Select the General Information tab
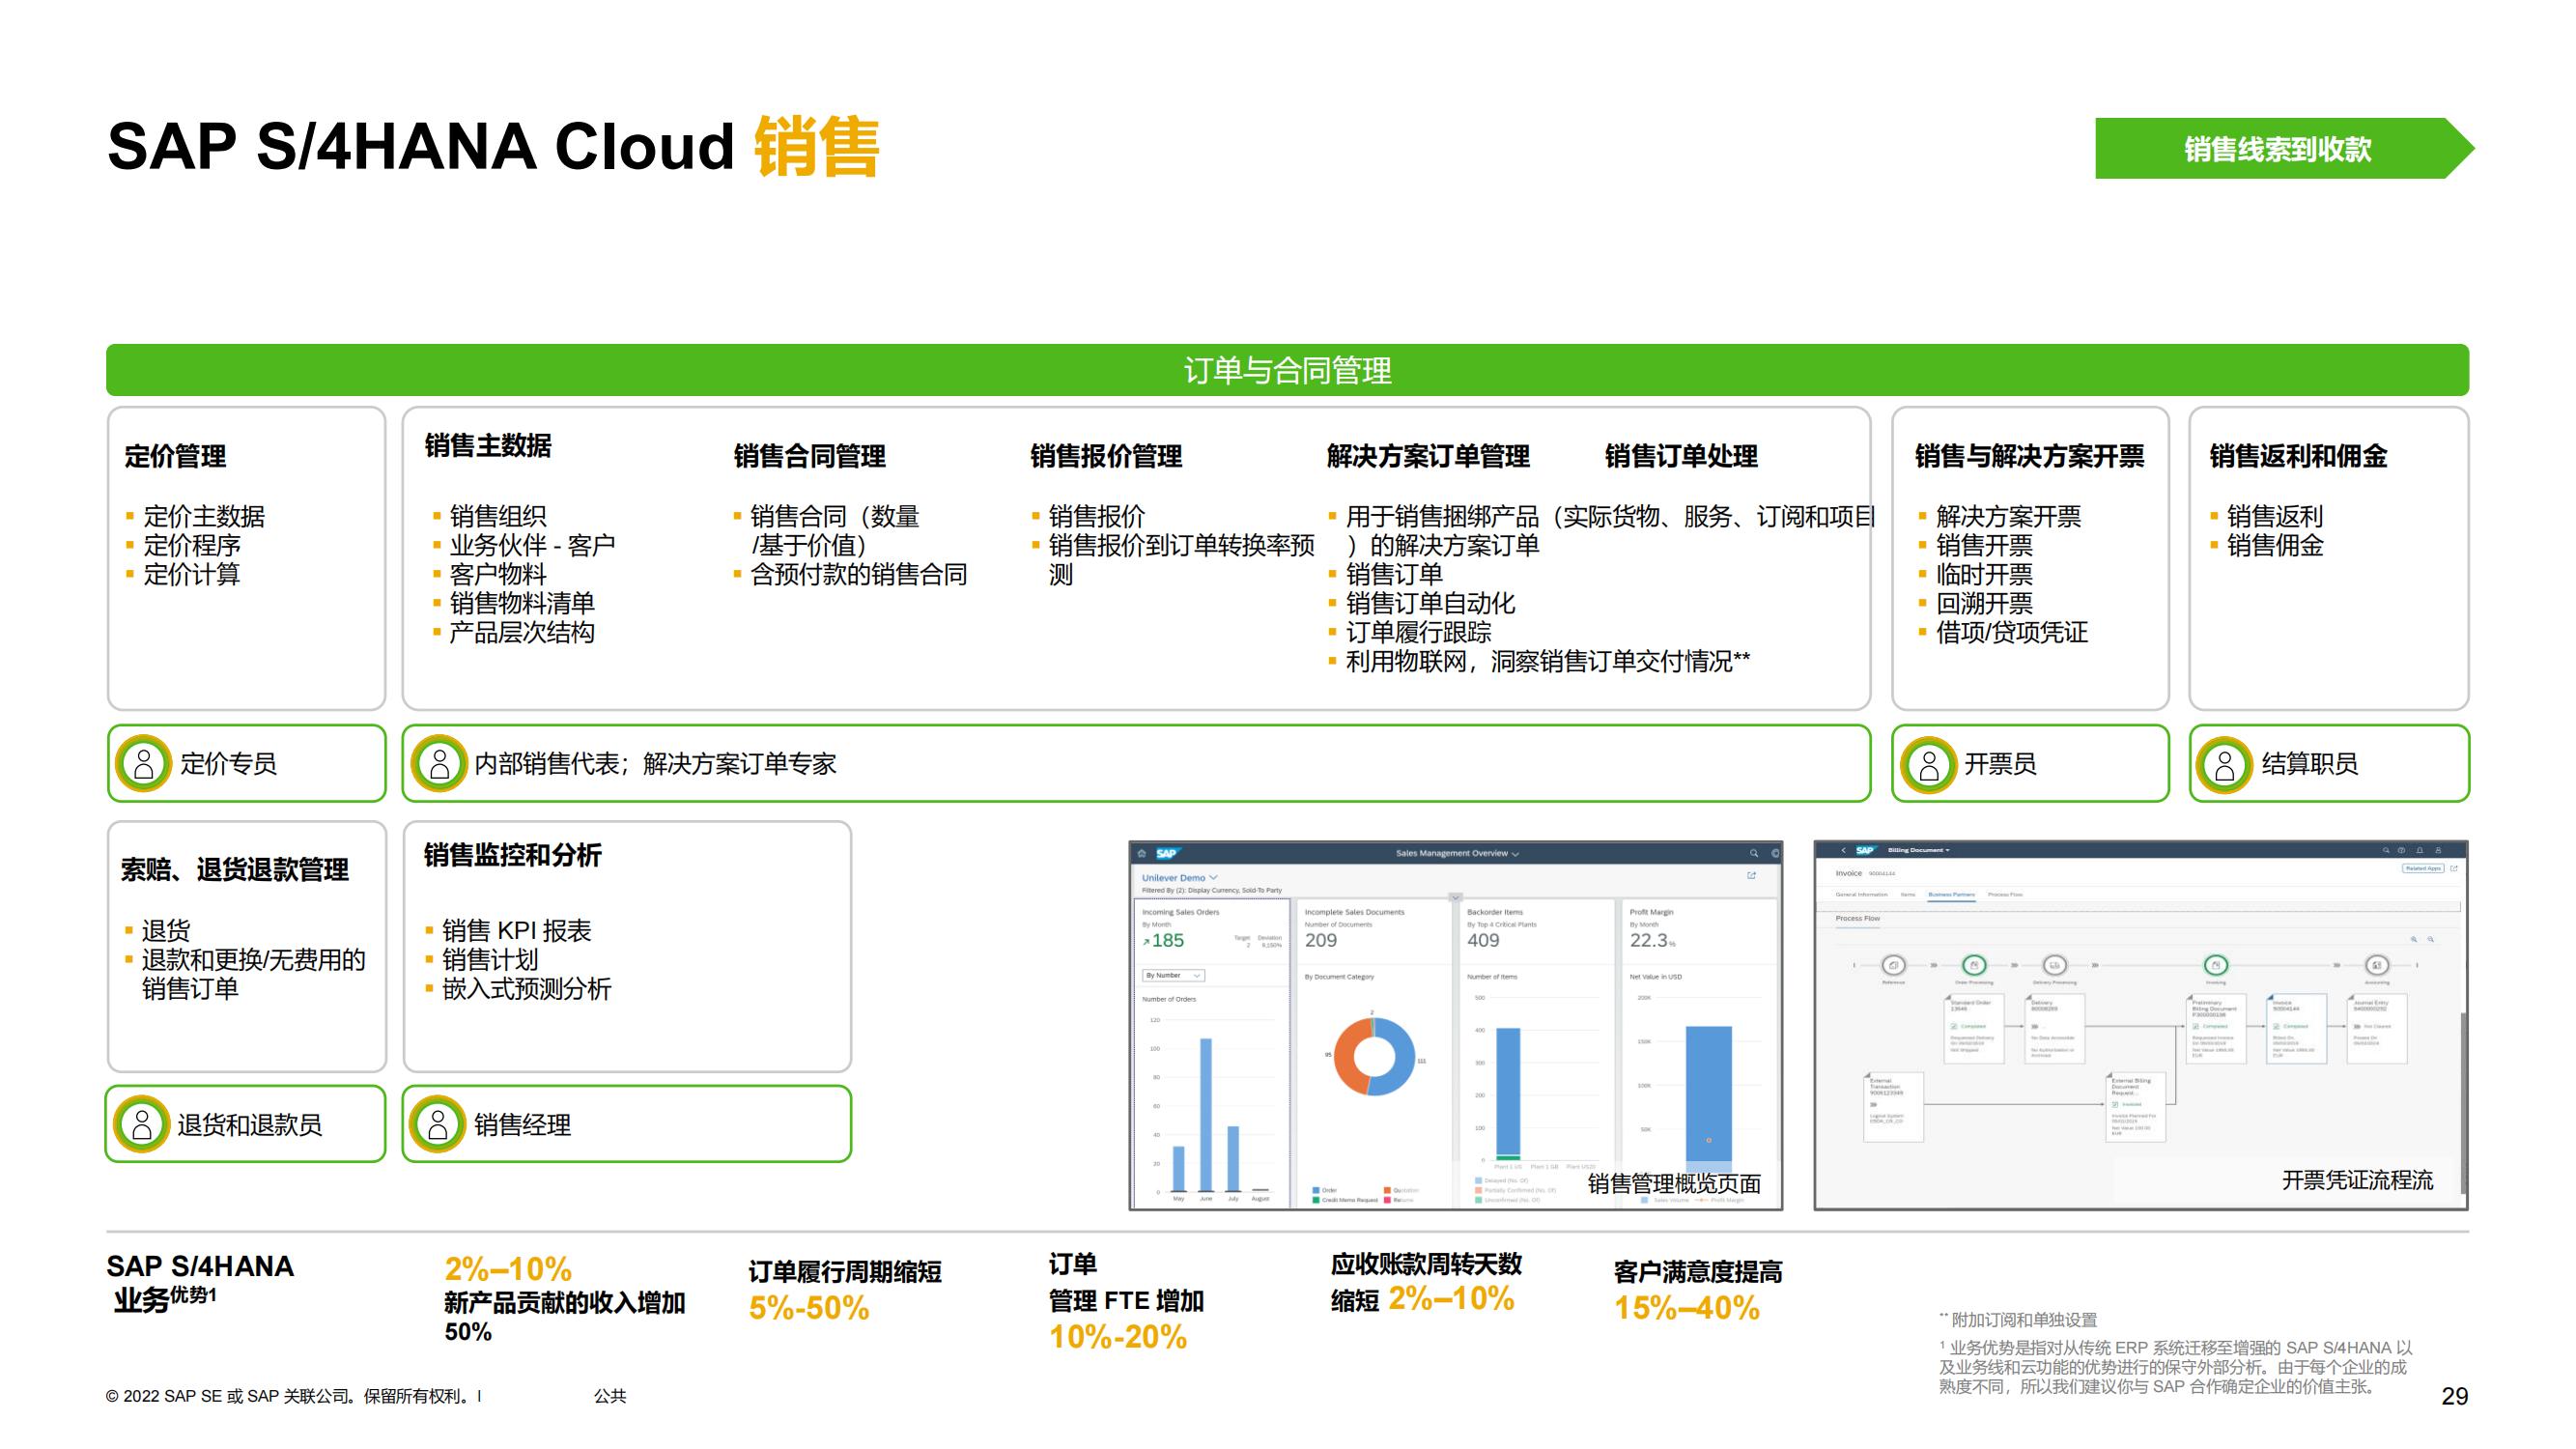The height and width of the screenshot is (1449, 2576). pyautogui.click(x=1861, y=894)
